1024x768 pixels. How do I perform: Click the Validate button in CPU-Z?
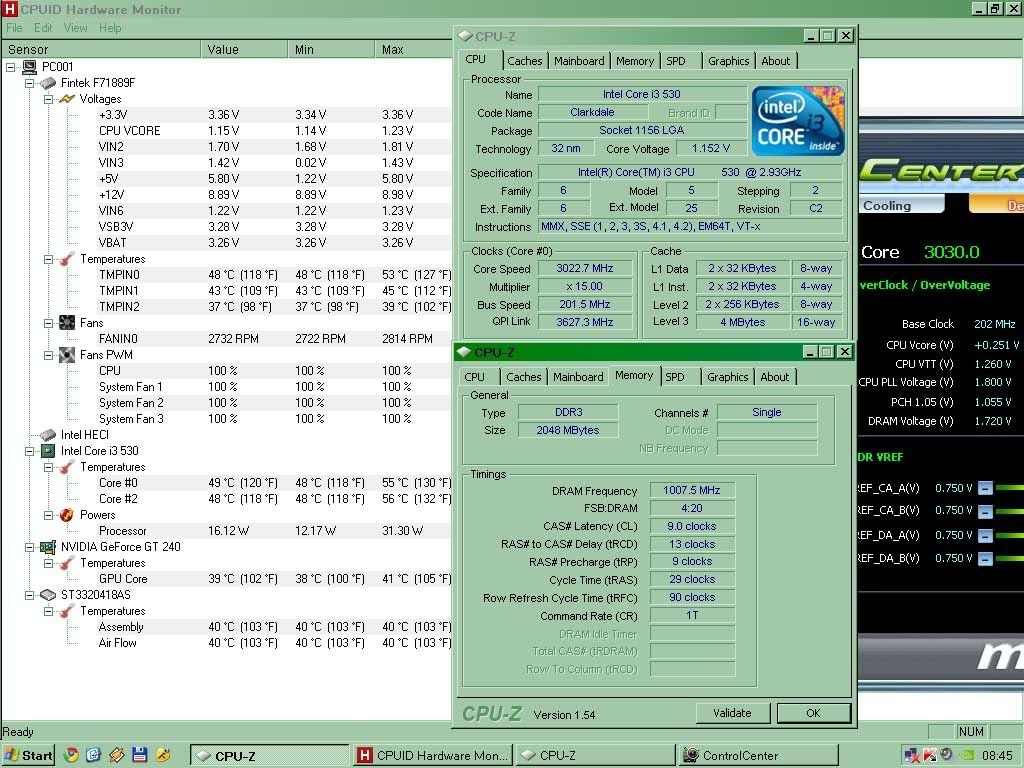pos(732,713)
